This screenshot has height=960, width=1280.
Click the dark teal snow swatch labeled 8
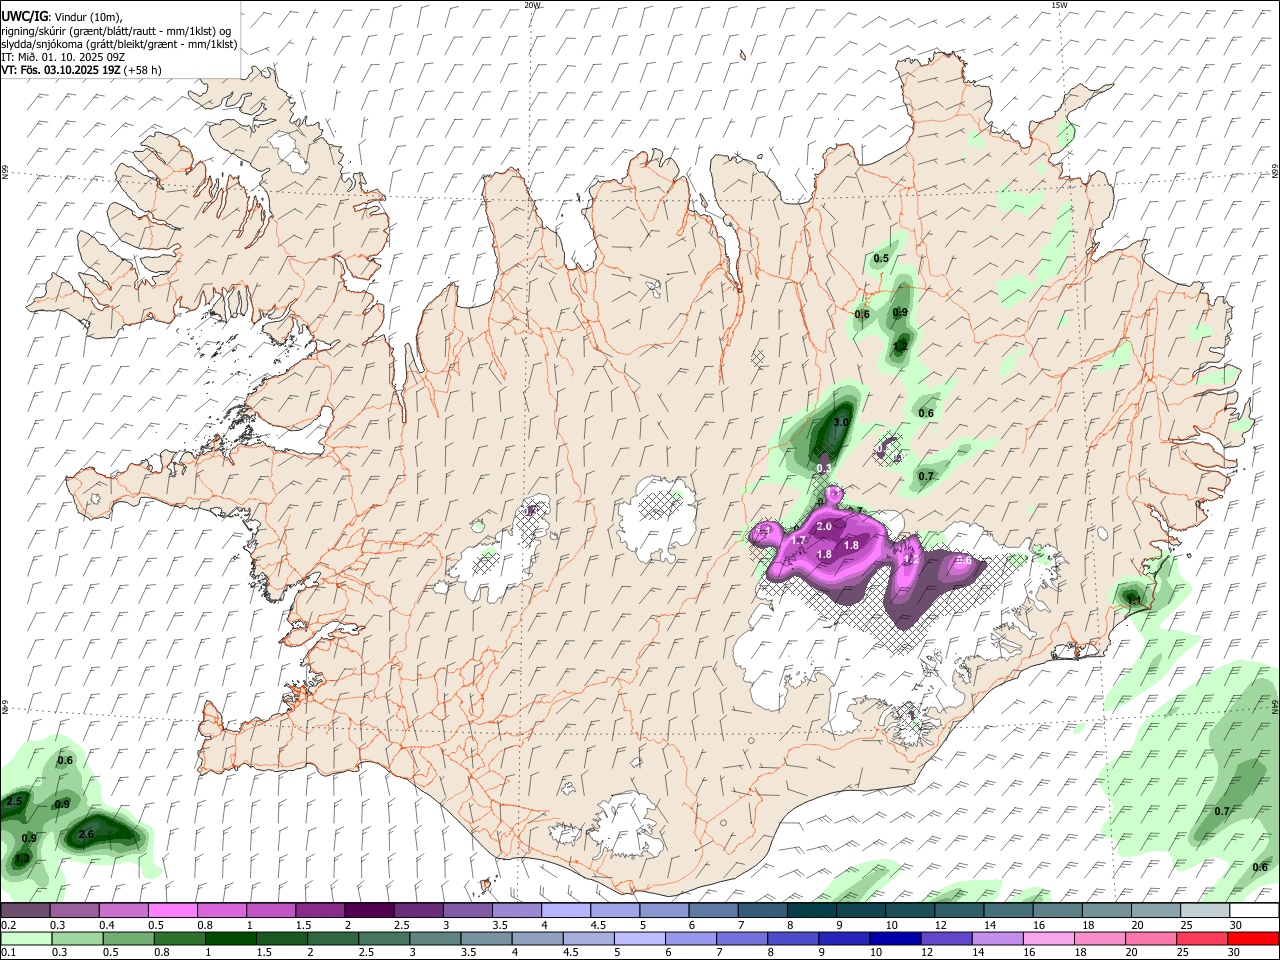click(810, 910)
